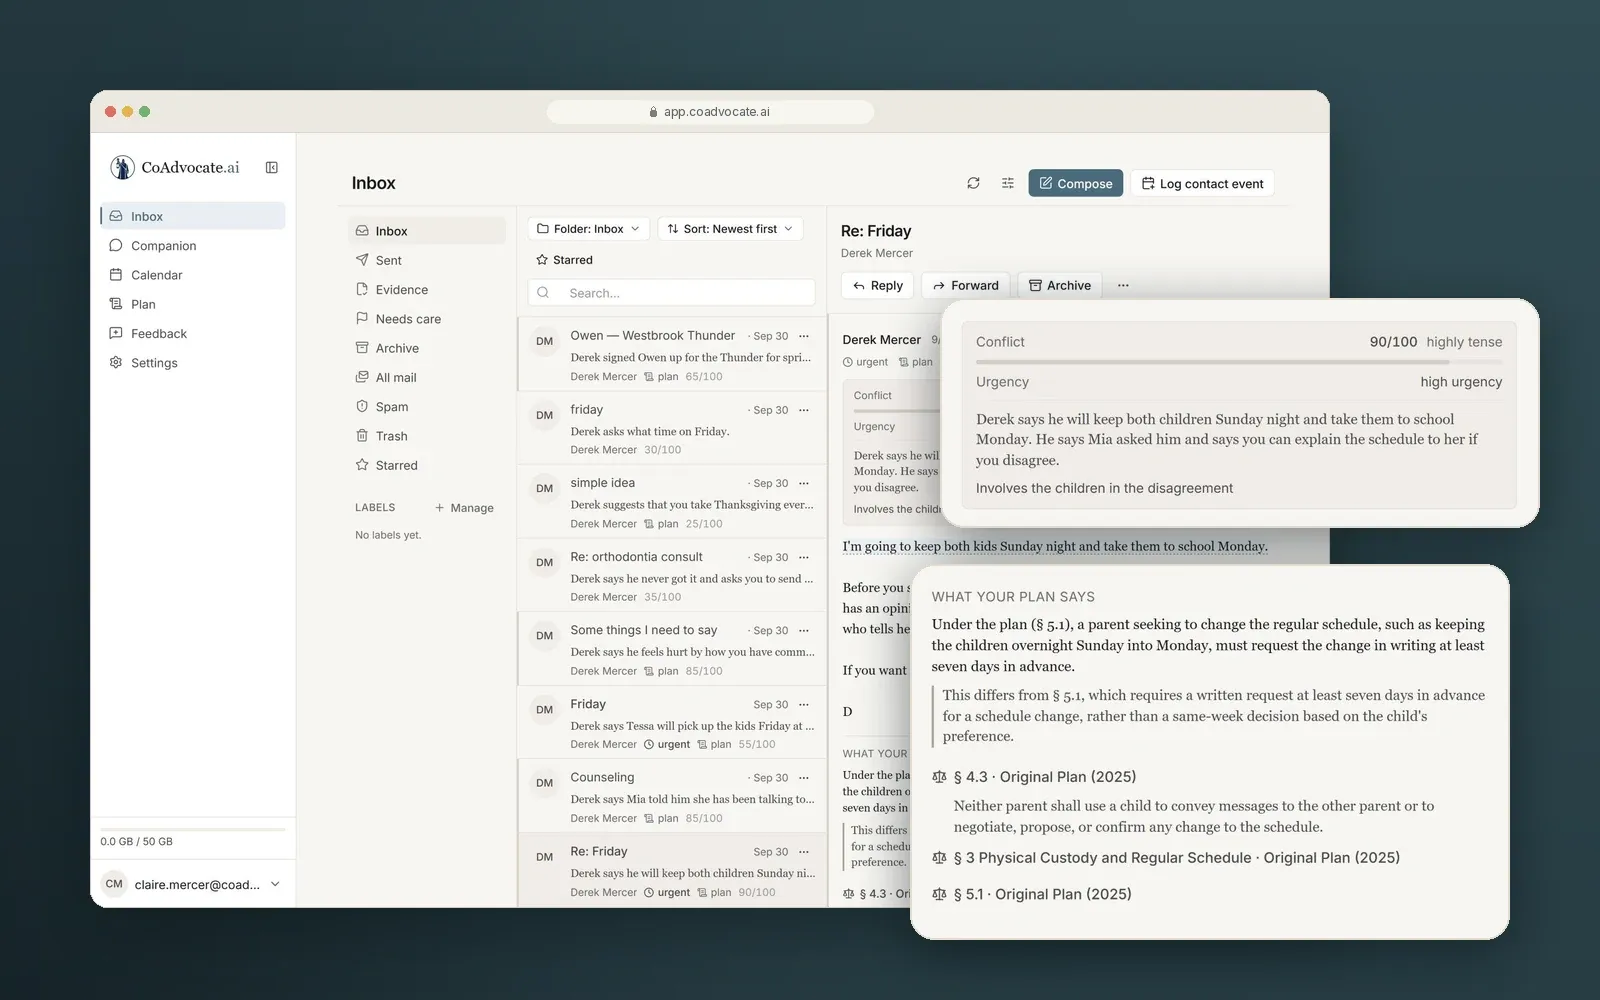The height and width of the screenshot is (1000, 1600).
Task: Open more actions for Re: Friday message
Action: 1123,285
